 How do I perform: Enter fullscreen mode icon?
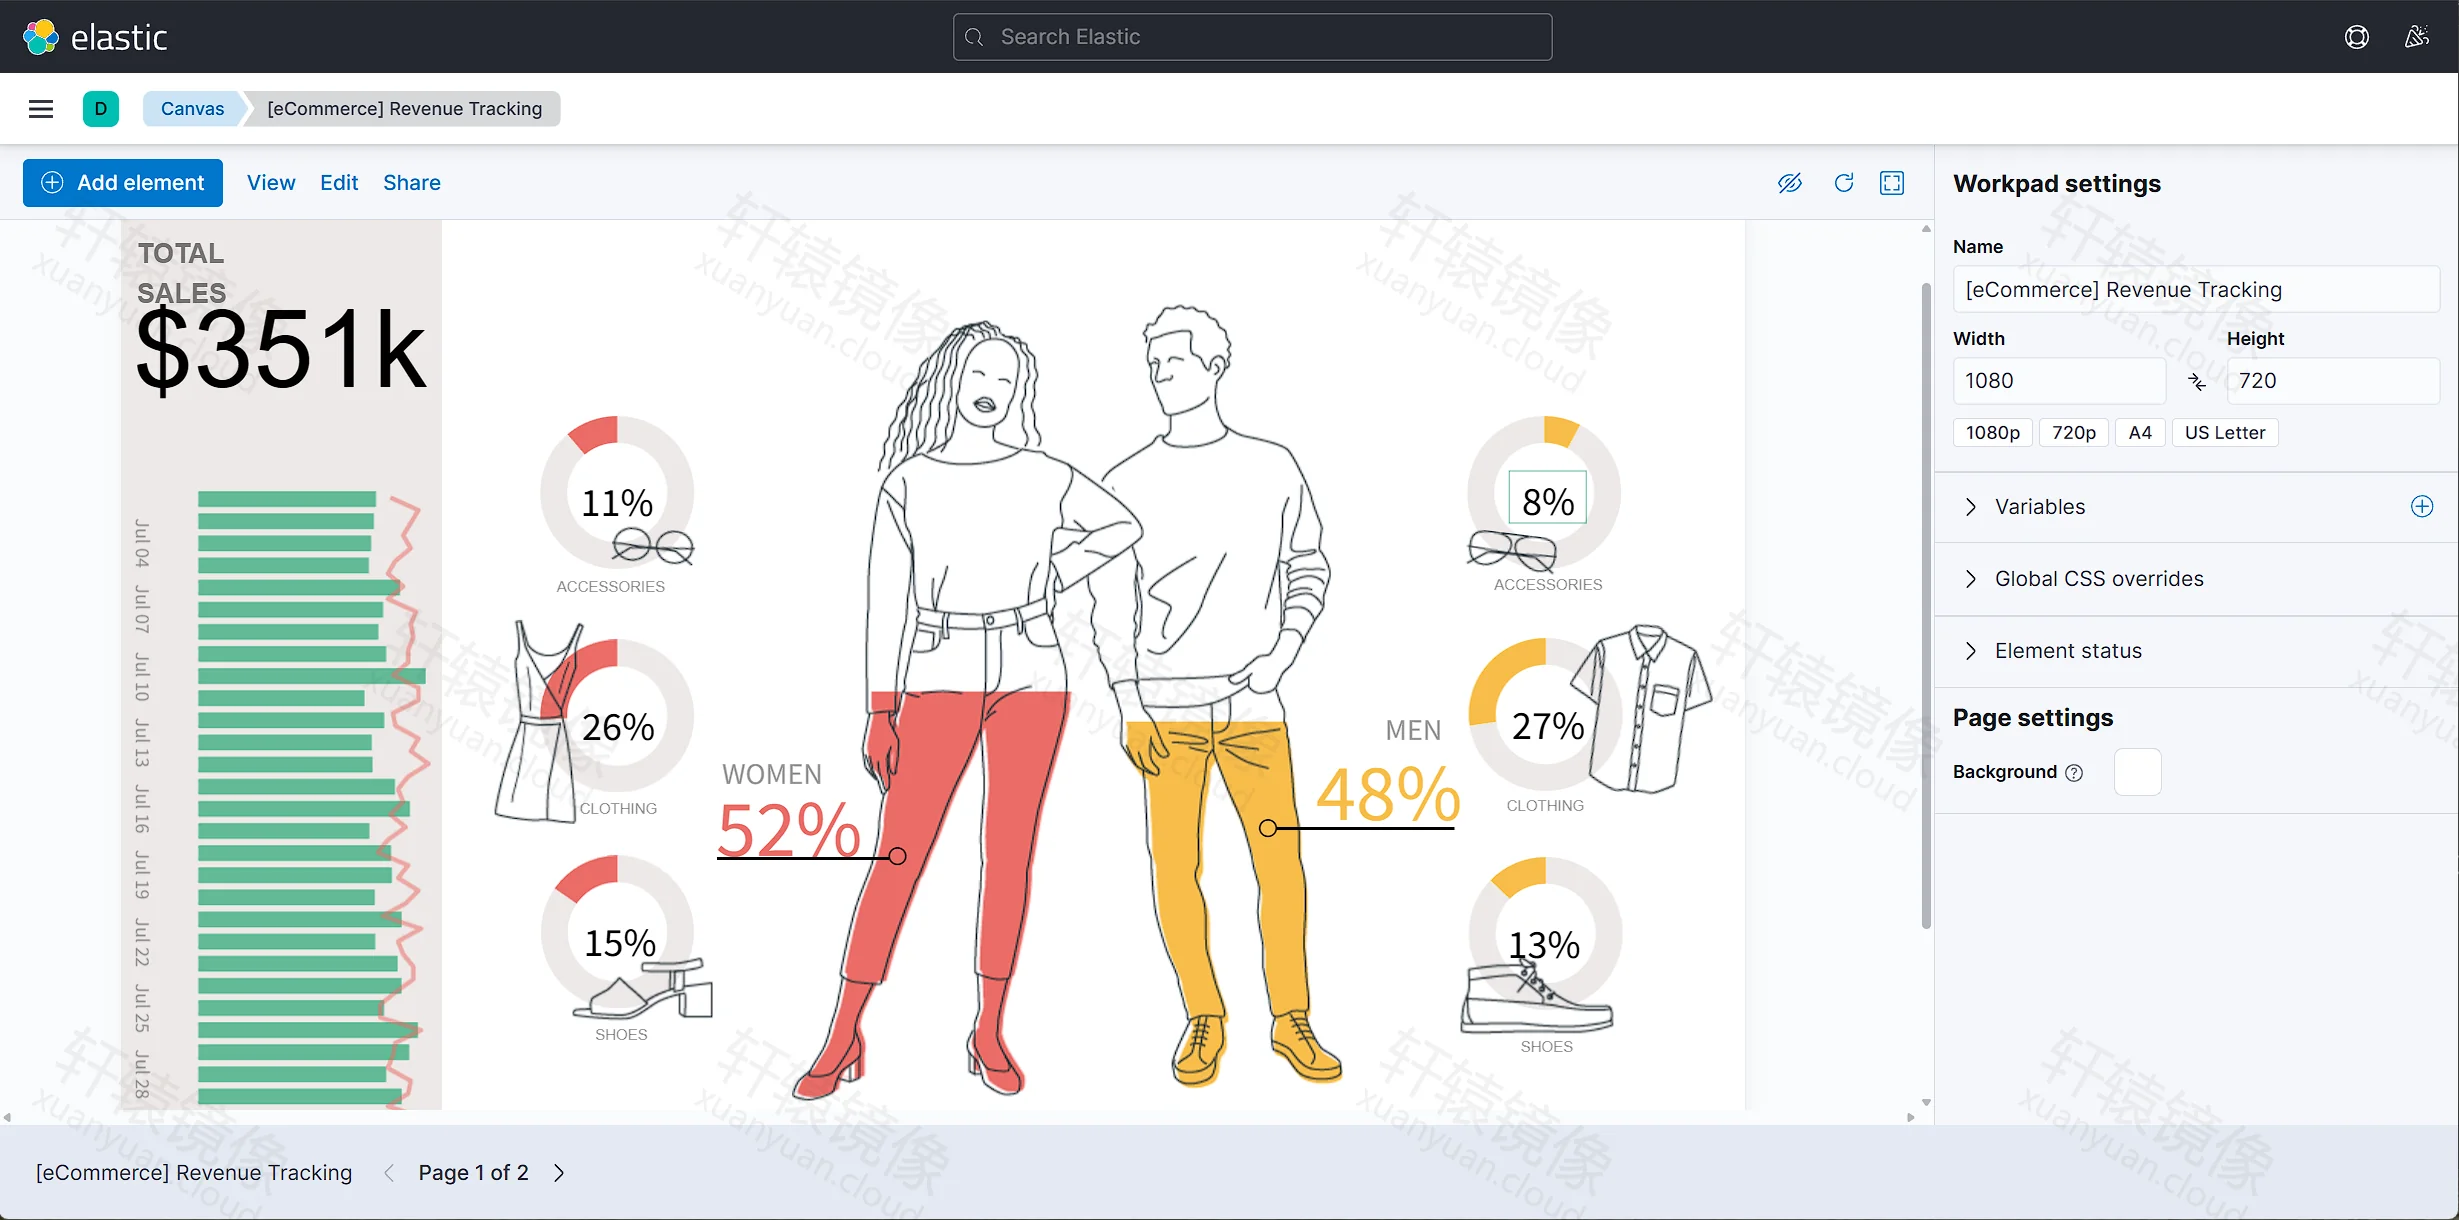click(x=1892, y=183)
